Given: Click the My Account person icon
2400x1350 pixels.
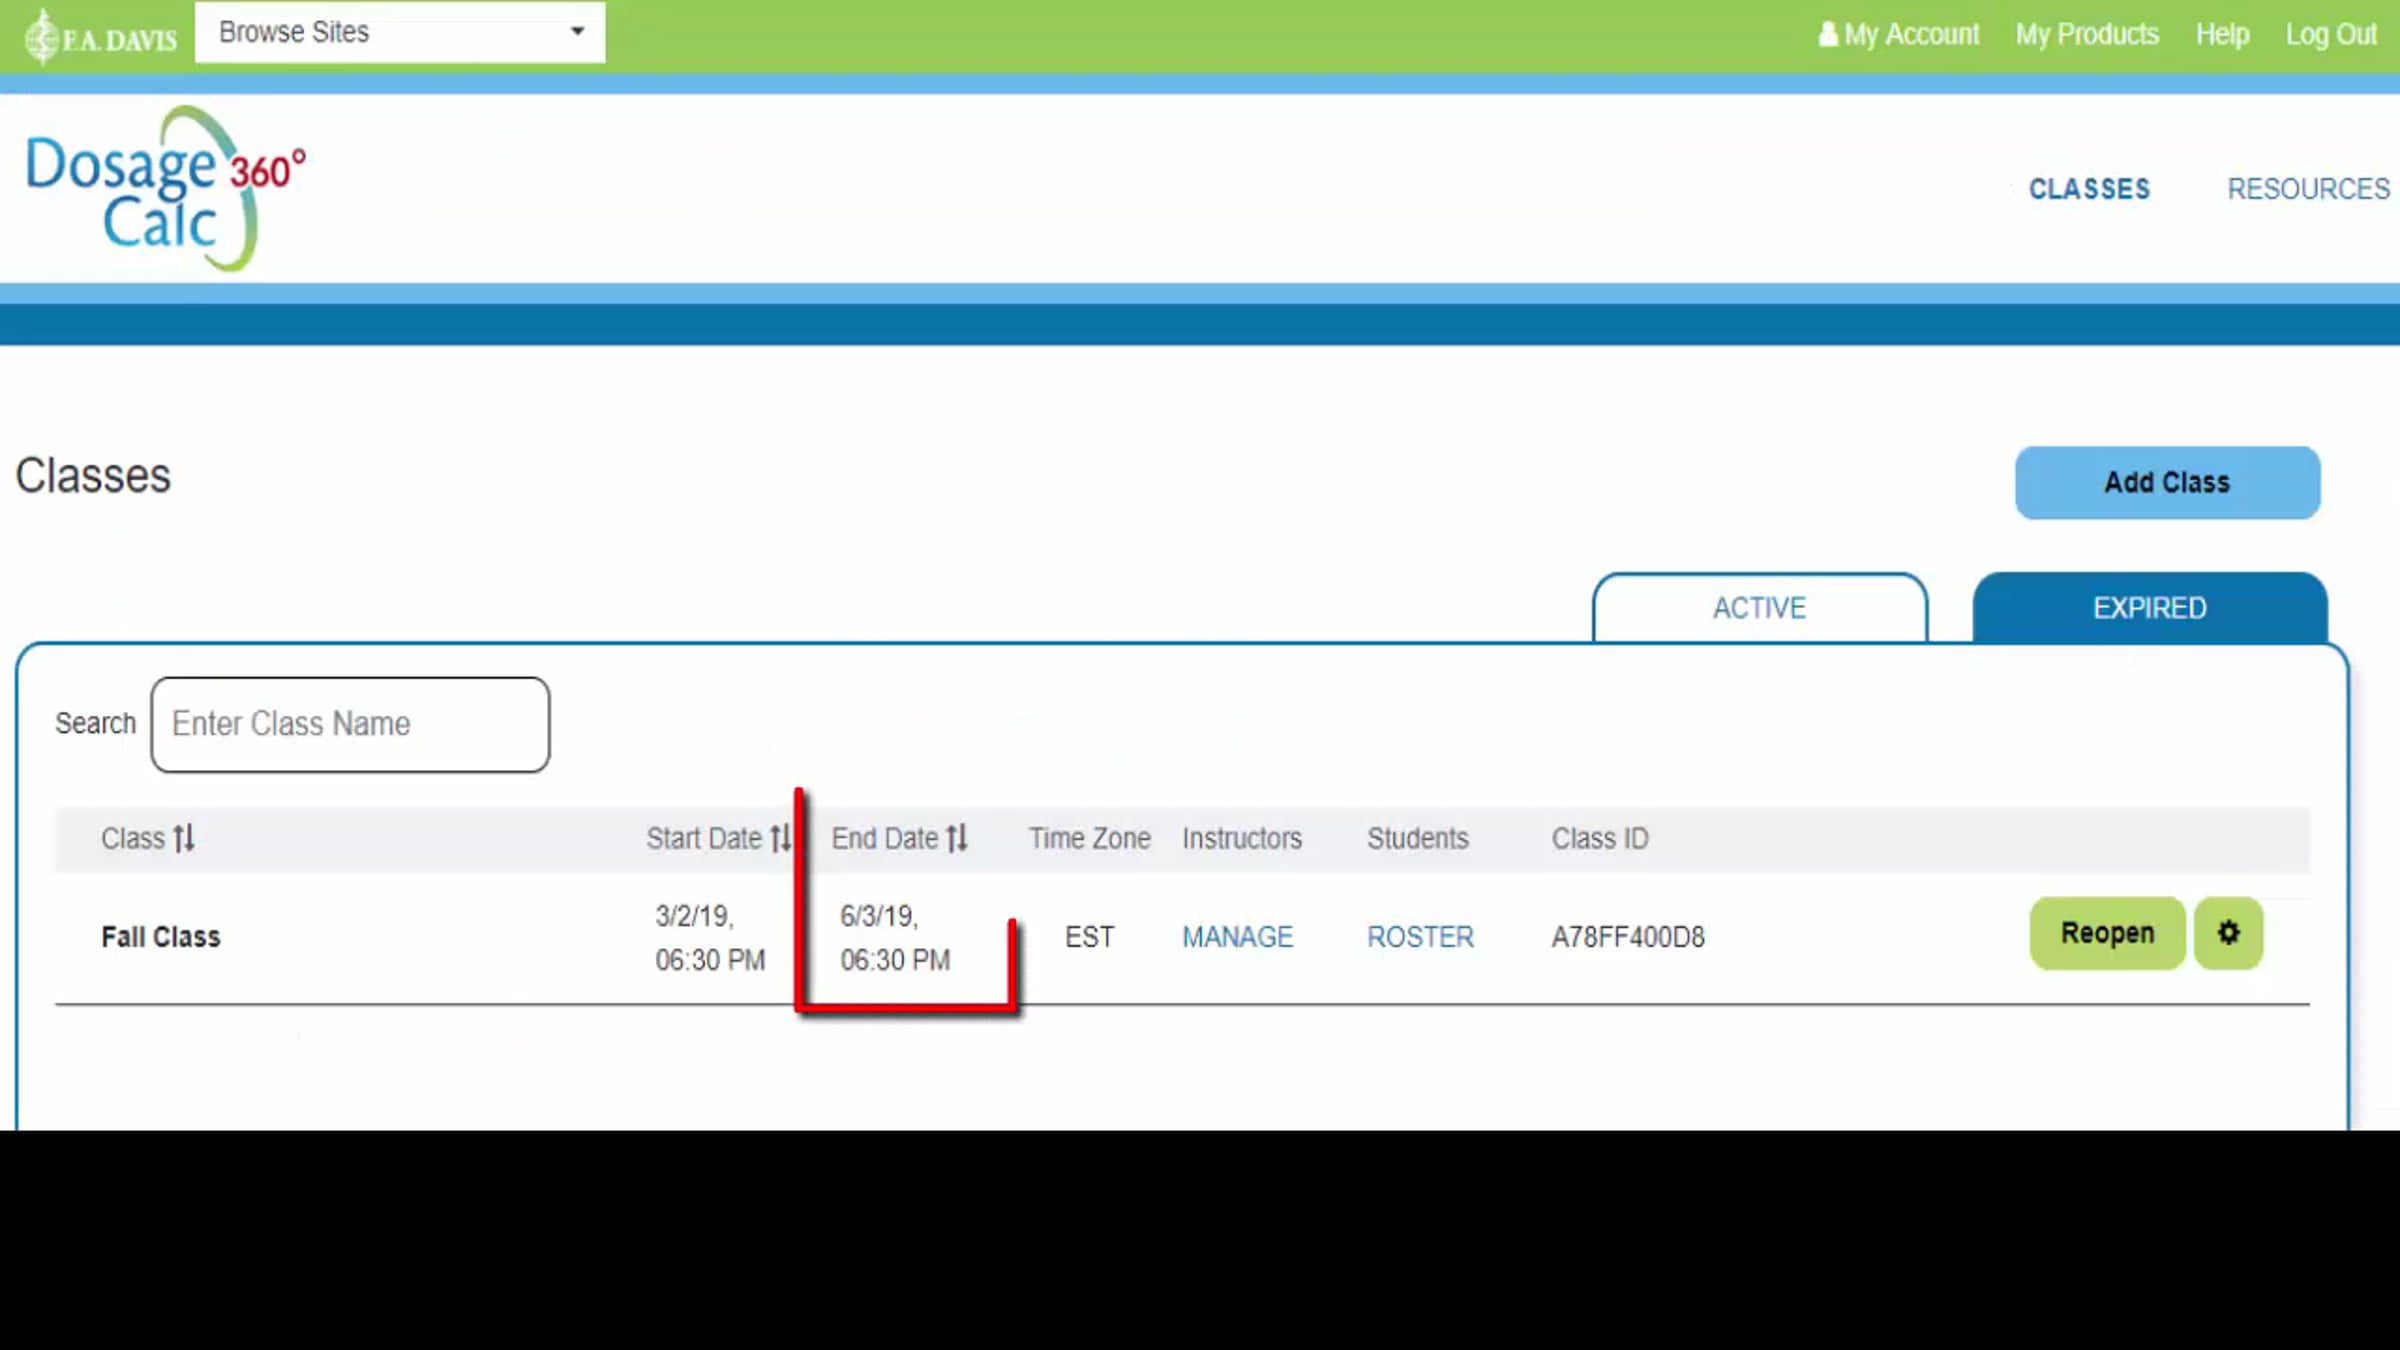Looking at the screenshot, I should [x=1828, y=34].
